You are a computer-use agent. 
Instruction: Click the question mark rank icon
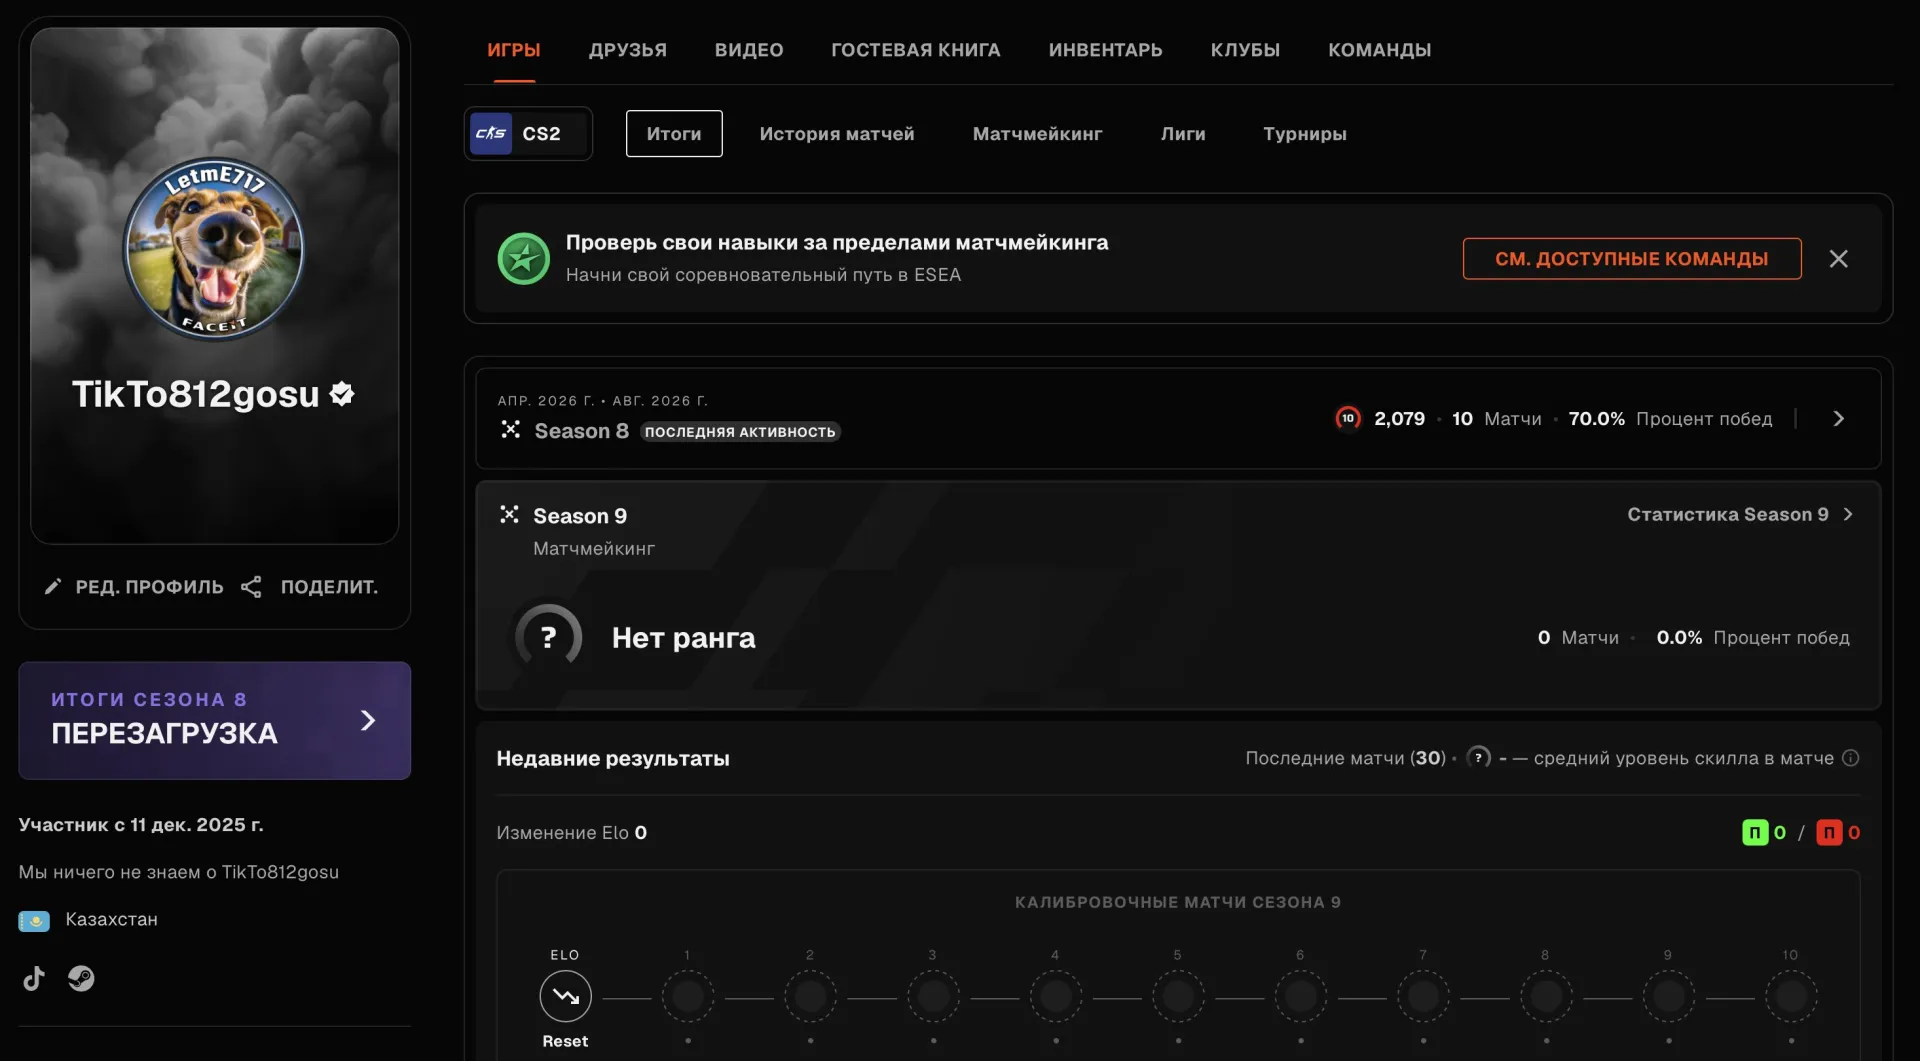tap(548, 637)
